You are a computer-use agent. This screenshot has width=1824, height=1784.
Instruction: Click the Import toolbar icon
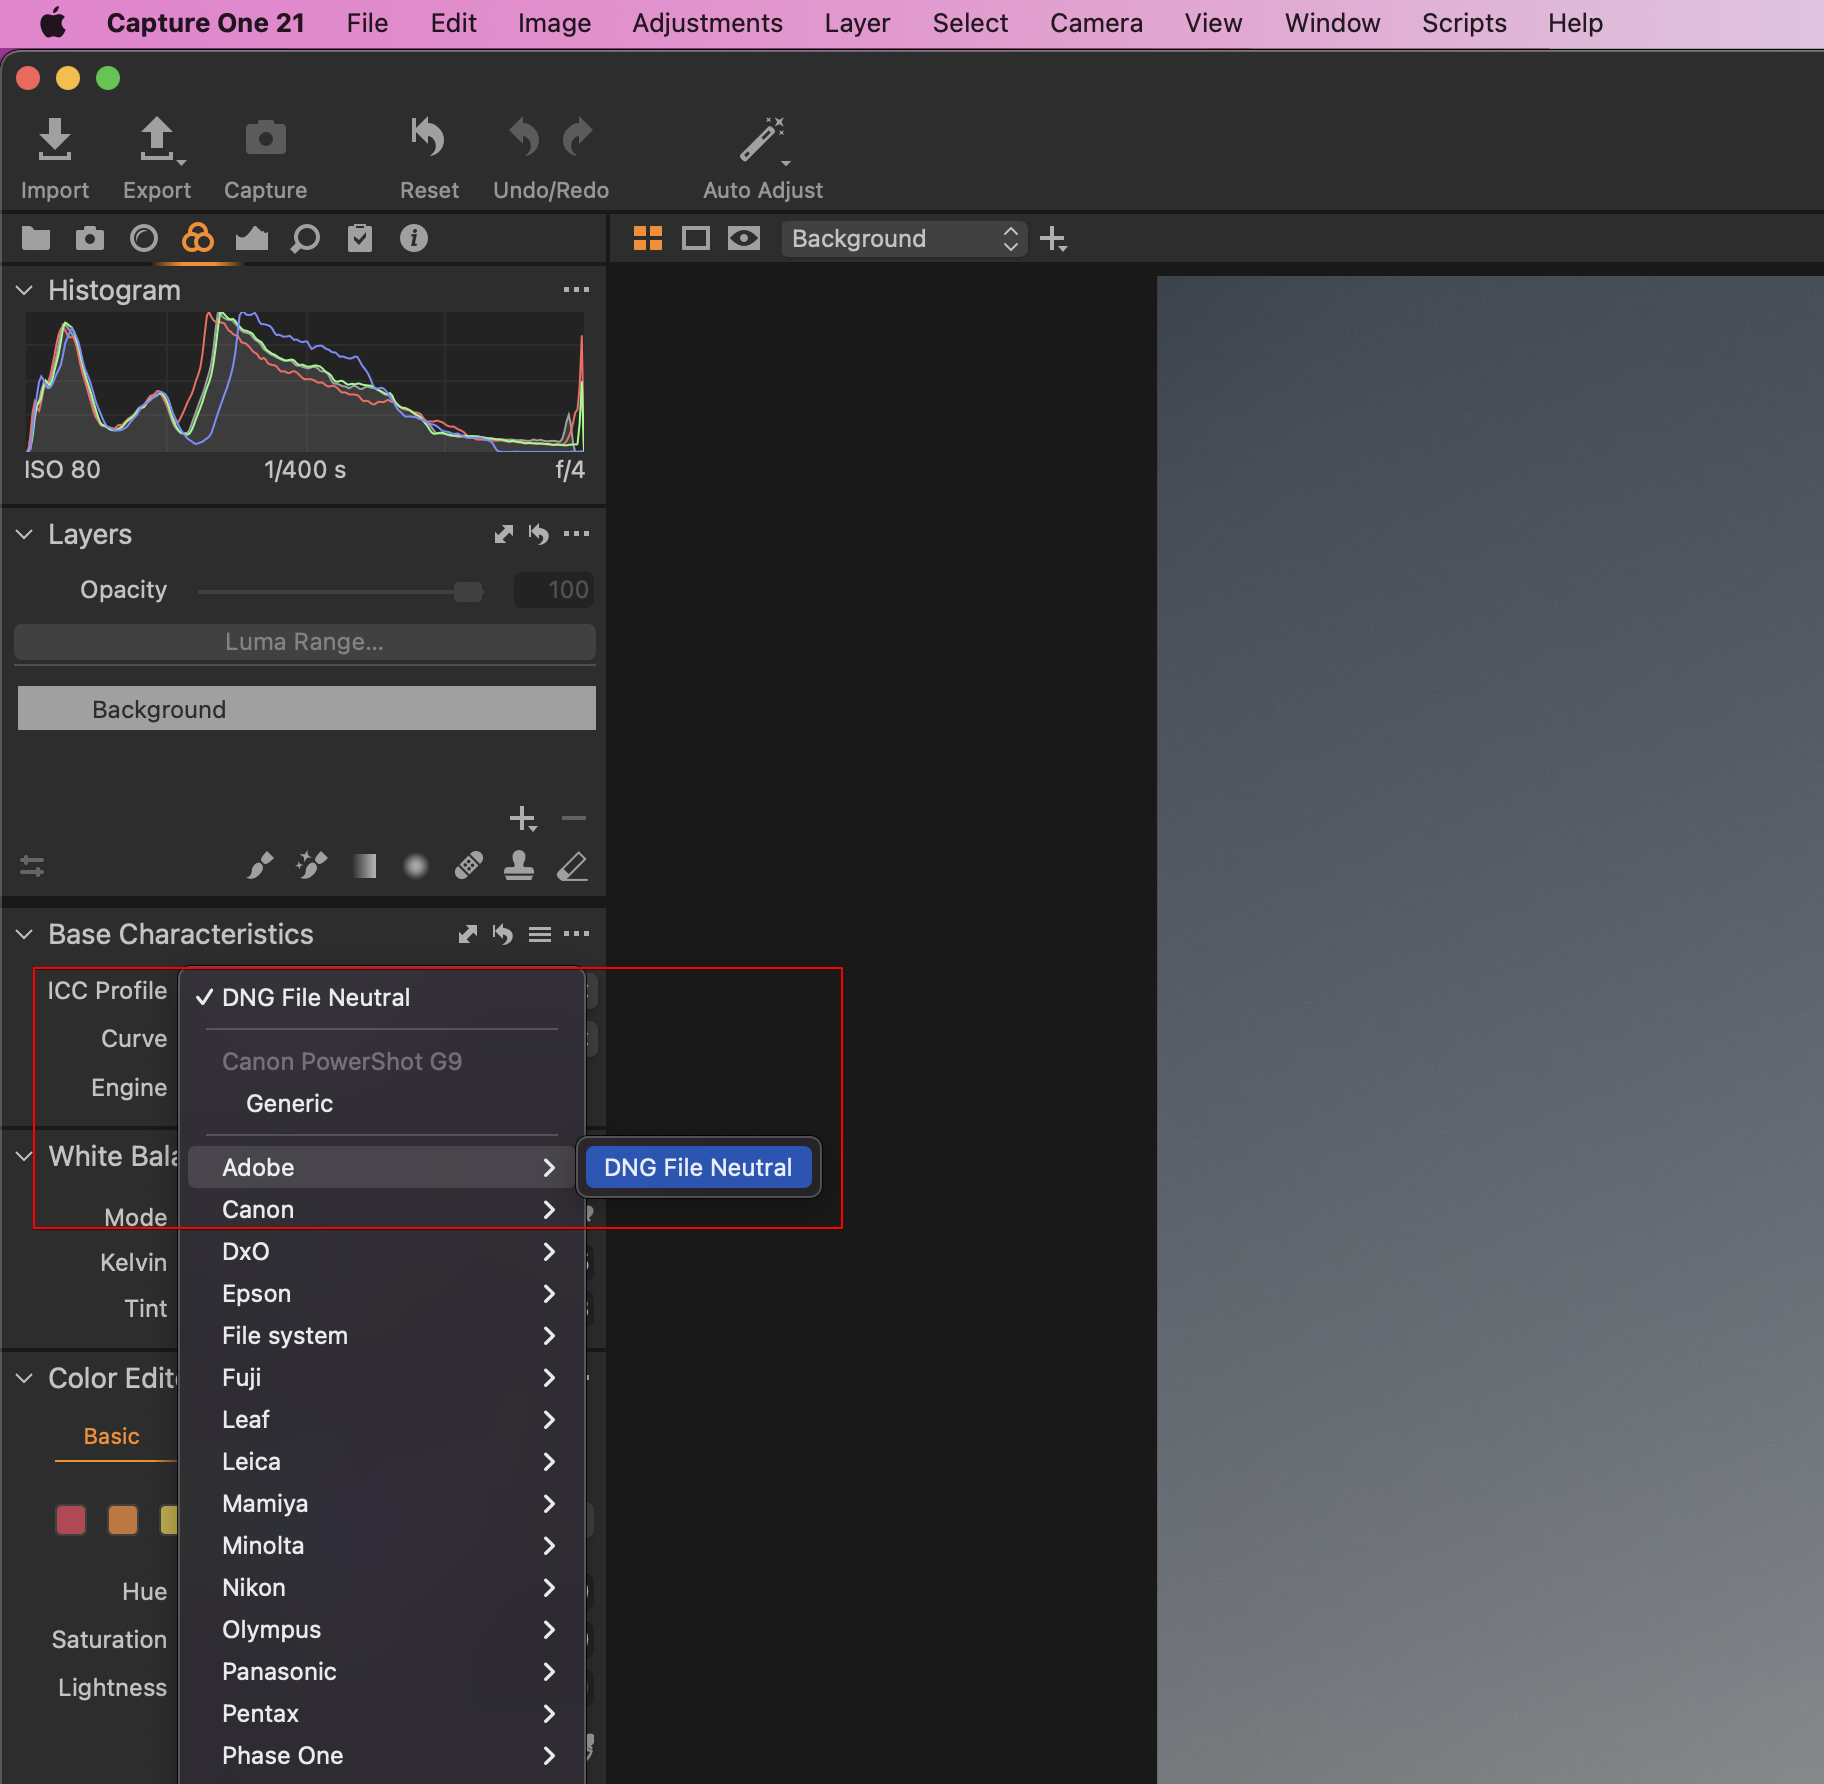pos(54,142)
